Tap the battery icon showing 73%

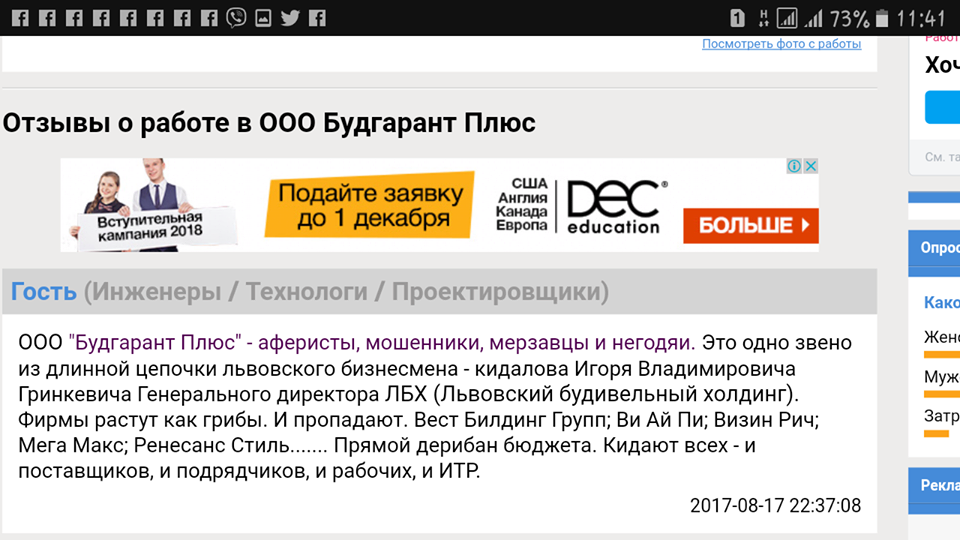(x=882, y=18)
